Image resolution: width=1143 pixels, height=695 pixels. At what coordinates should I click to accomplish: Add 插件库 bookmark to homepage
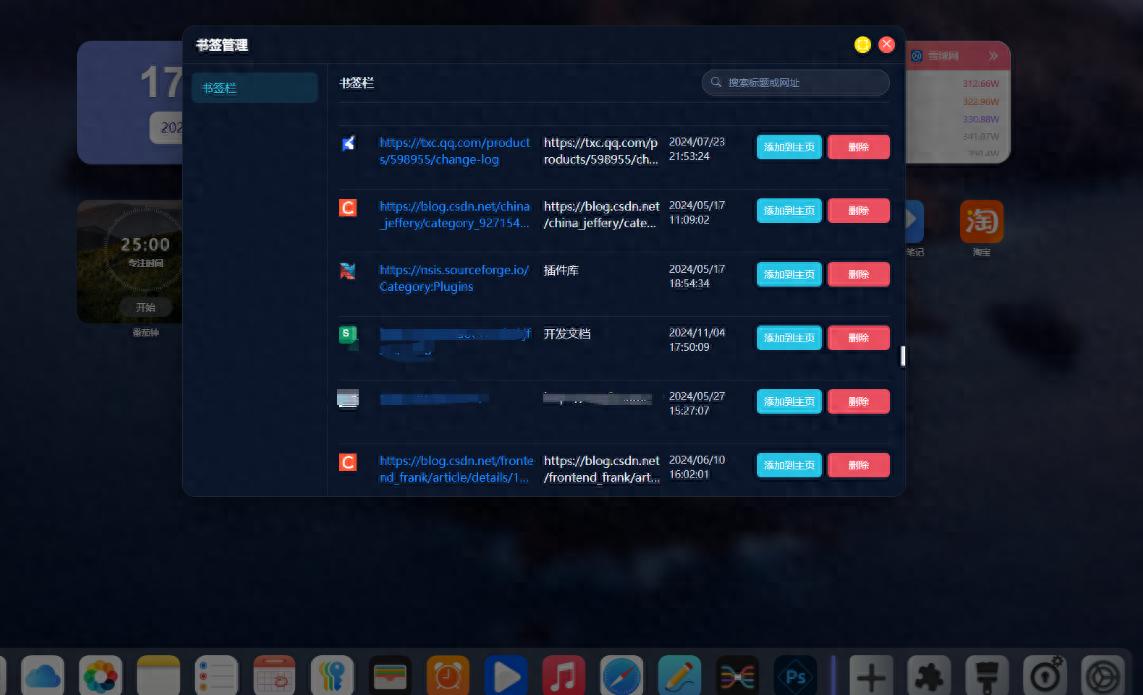tap(789, 274)
